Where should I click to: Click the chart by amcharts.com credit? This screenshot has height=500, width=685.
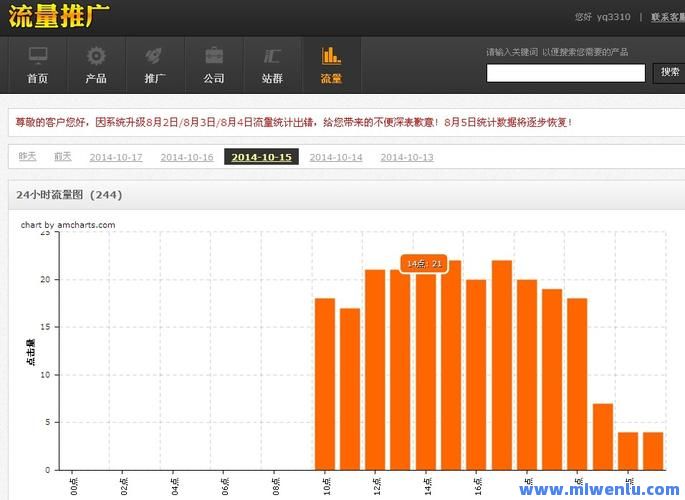(x=68, y=225)
